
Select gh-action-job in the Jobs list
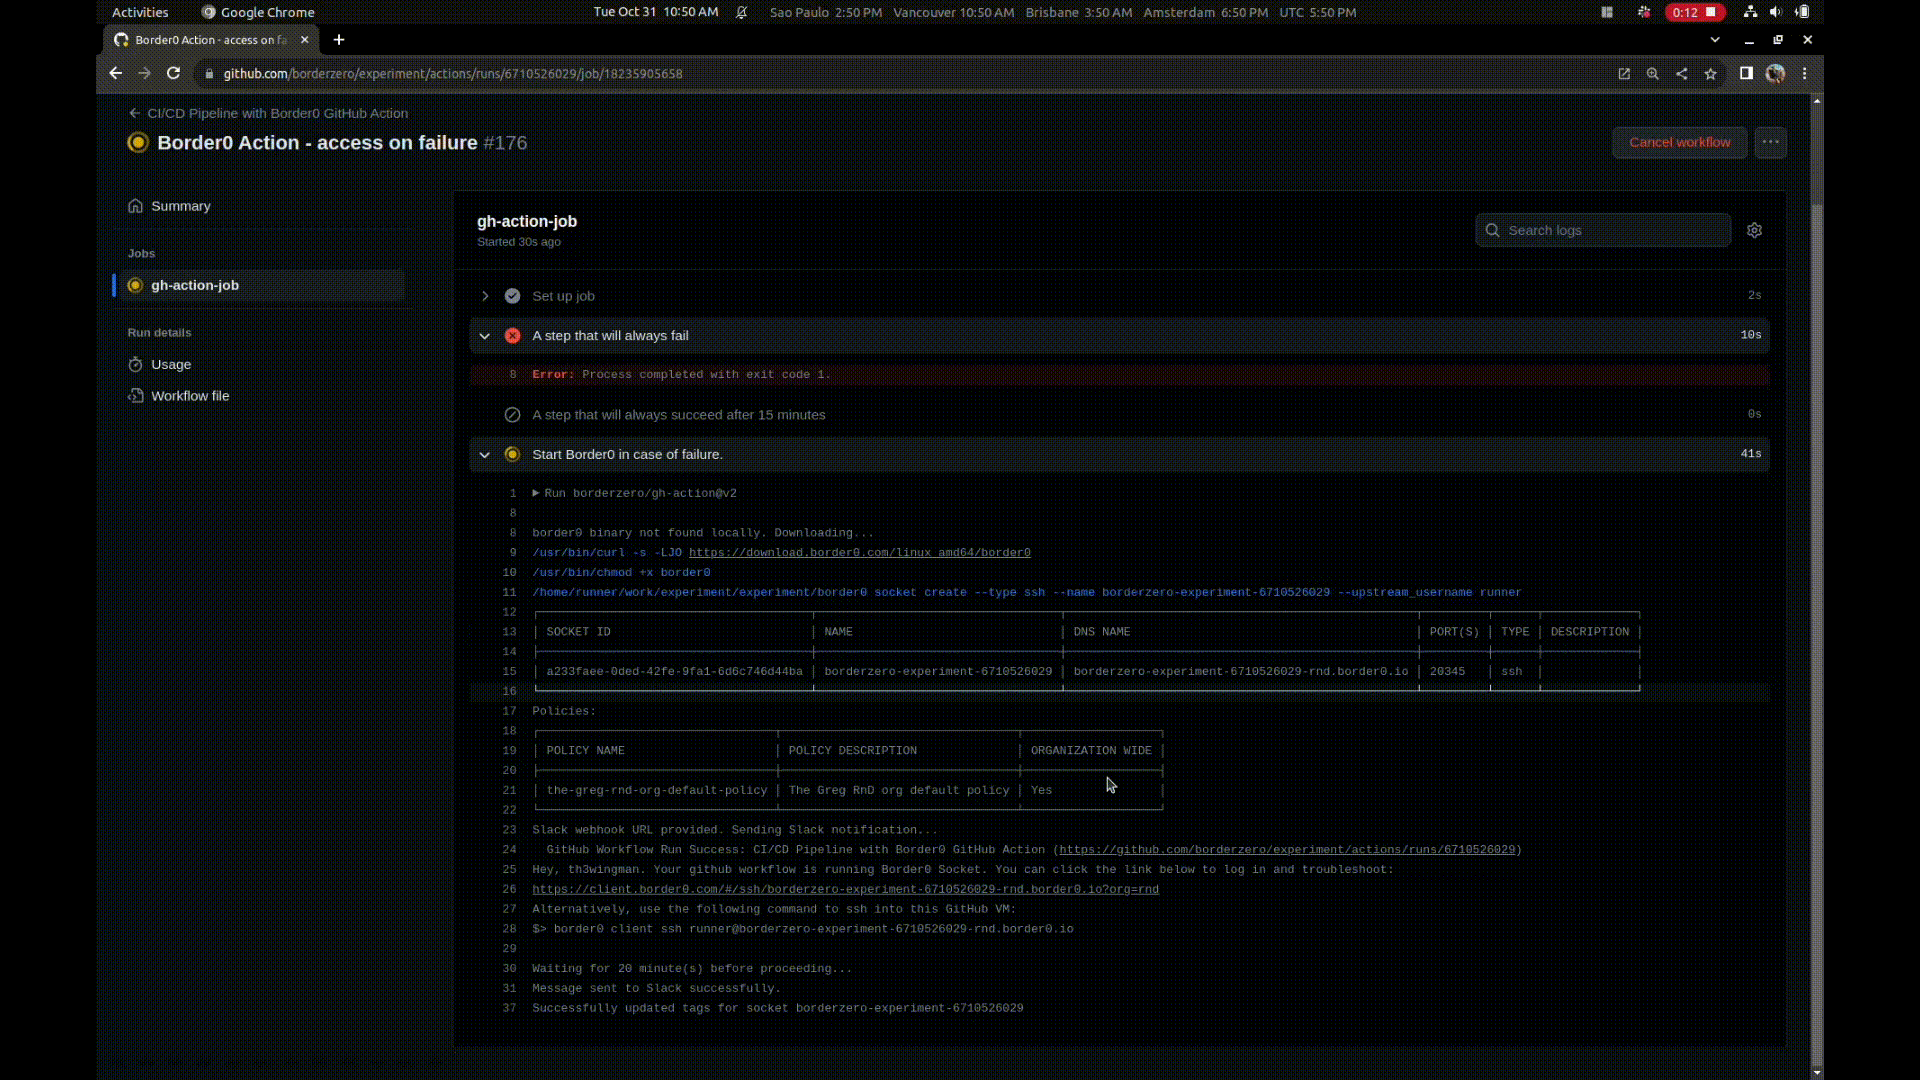pos(195,285)
